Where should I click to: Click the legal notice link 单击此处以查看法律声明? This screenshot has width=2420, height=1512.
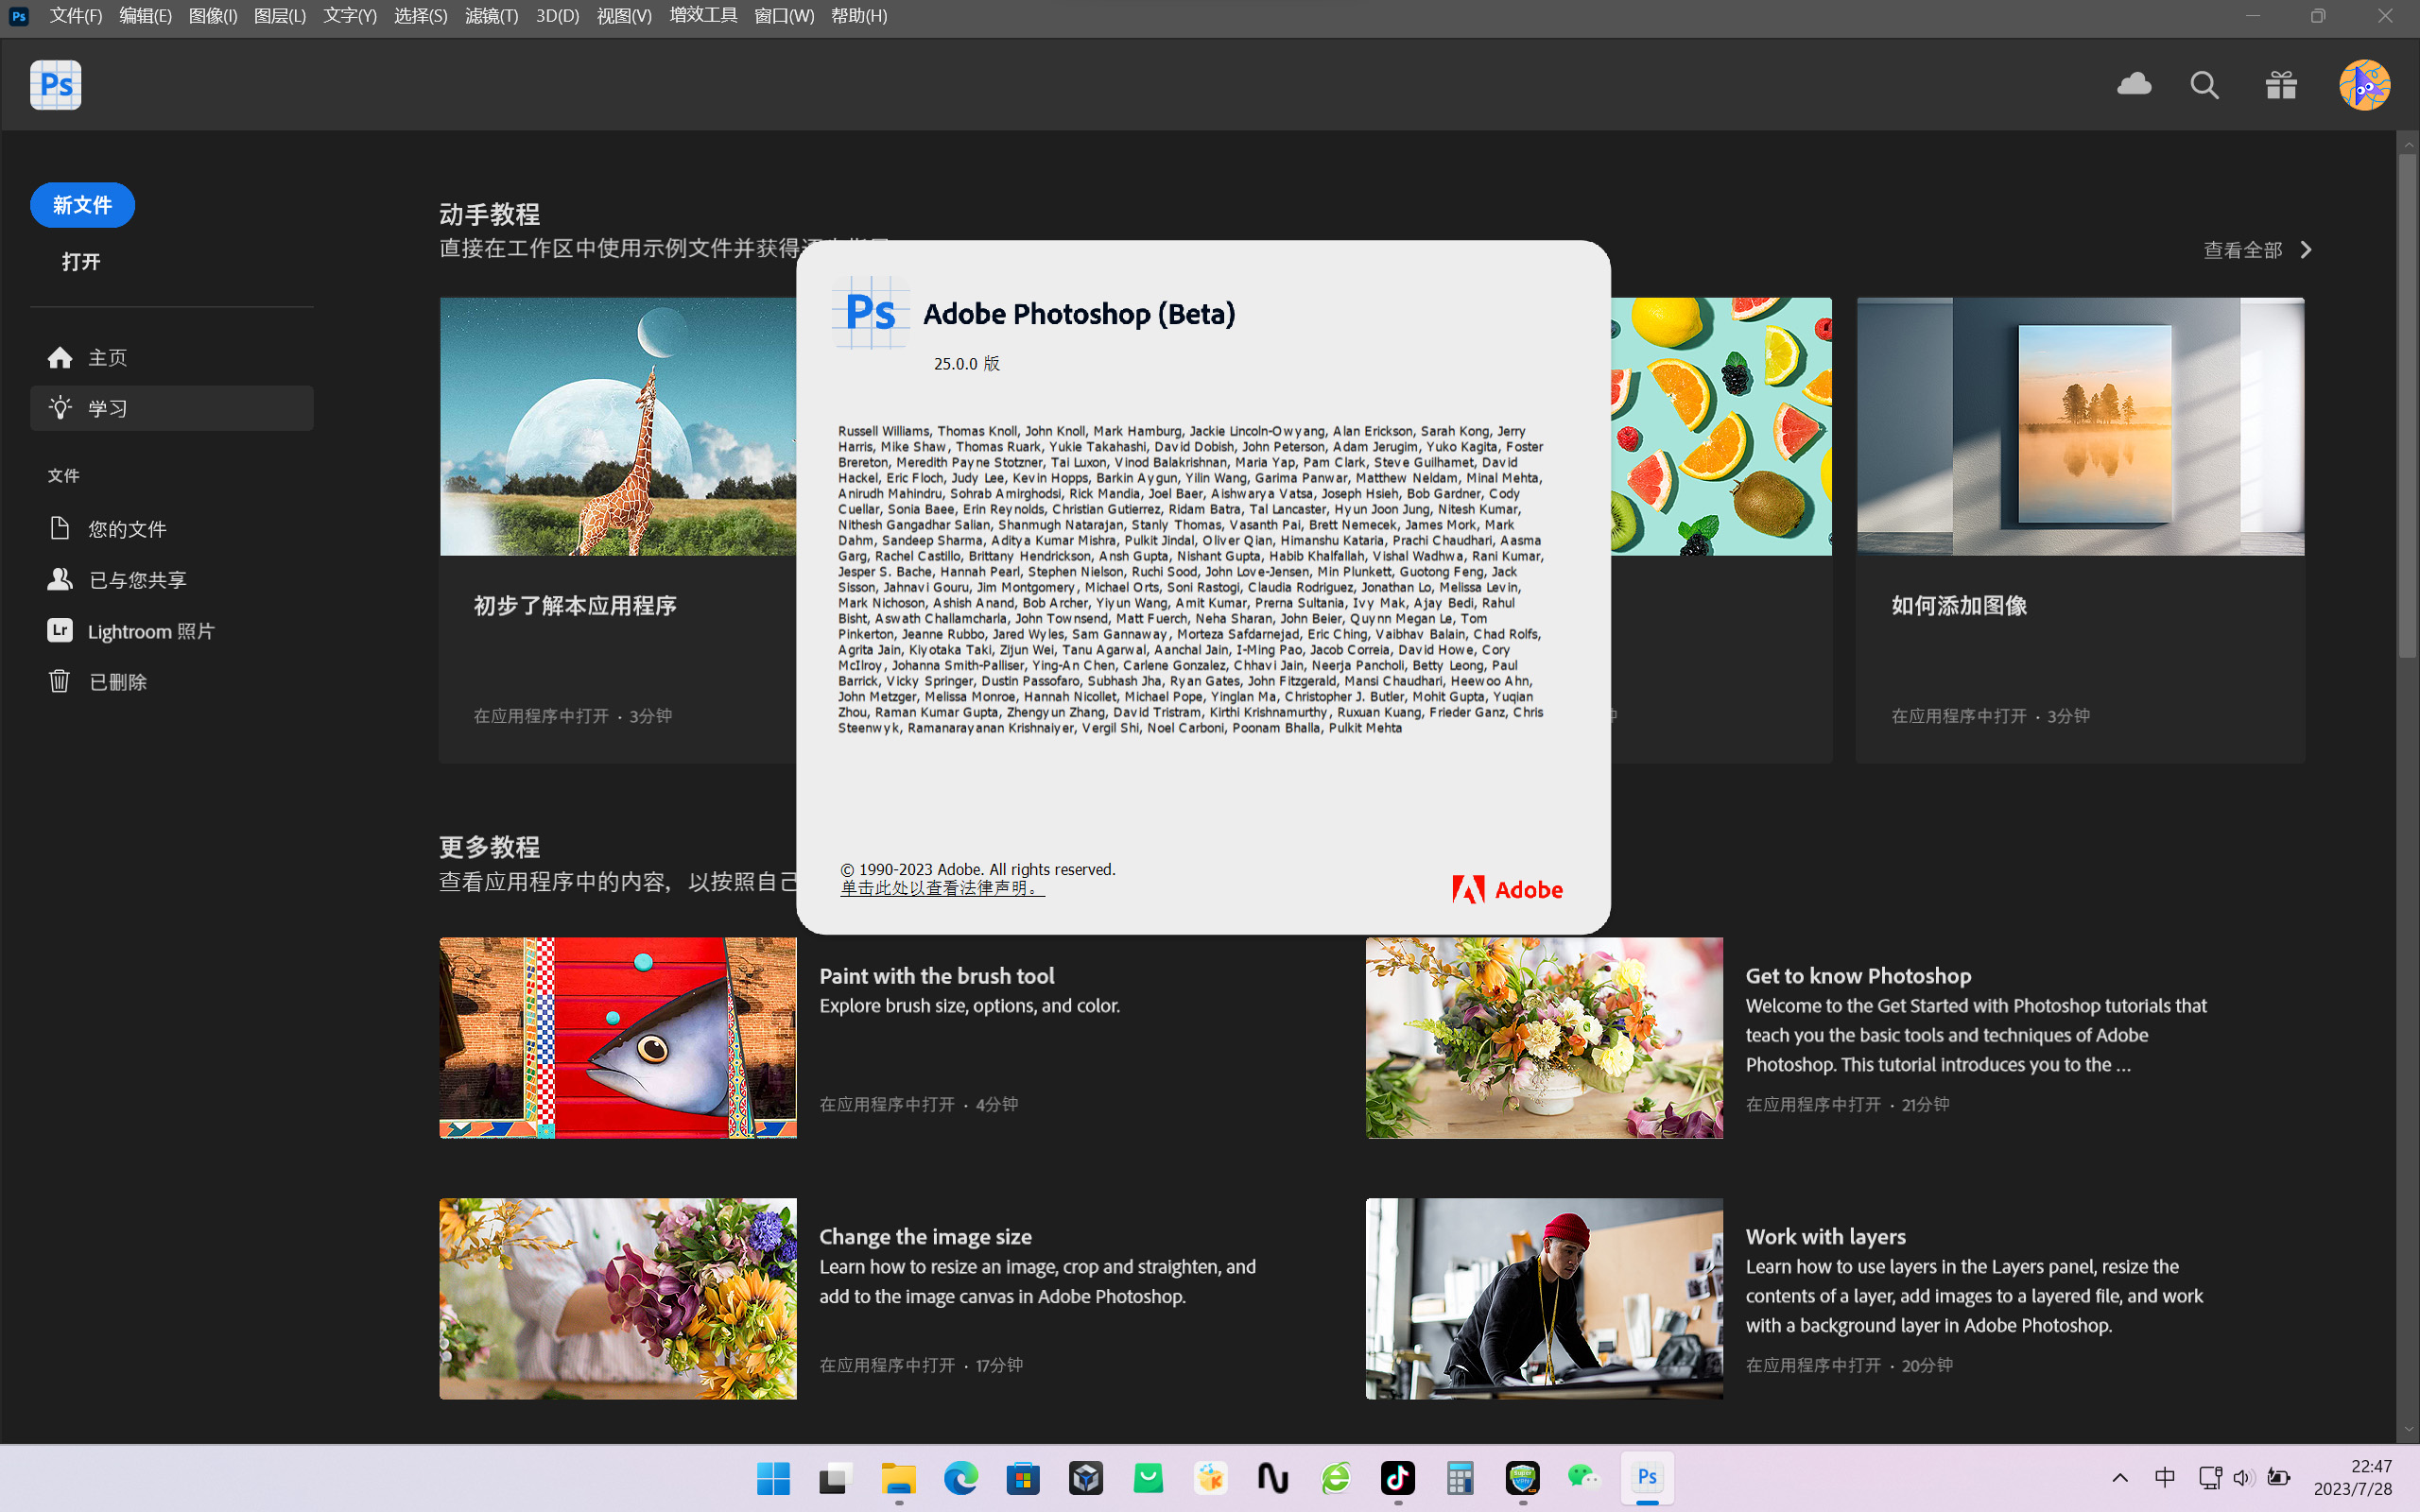pyautogui.click(x=942, y=888)
